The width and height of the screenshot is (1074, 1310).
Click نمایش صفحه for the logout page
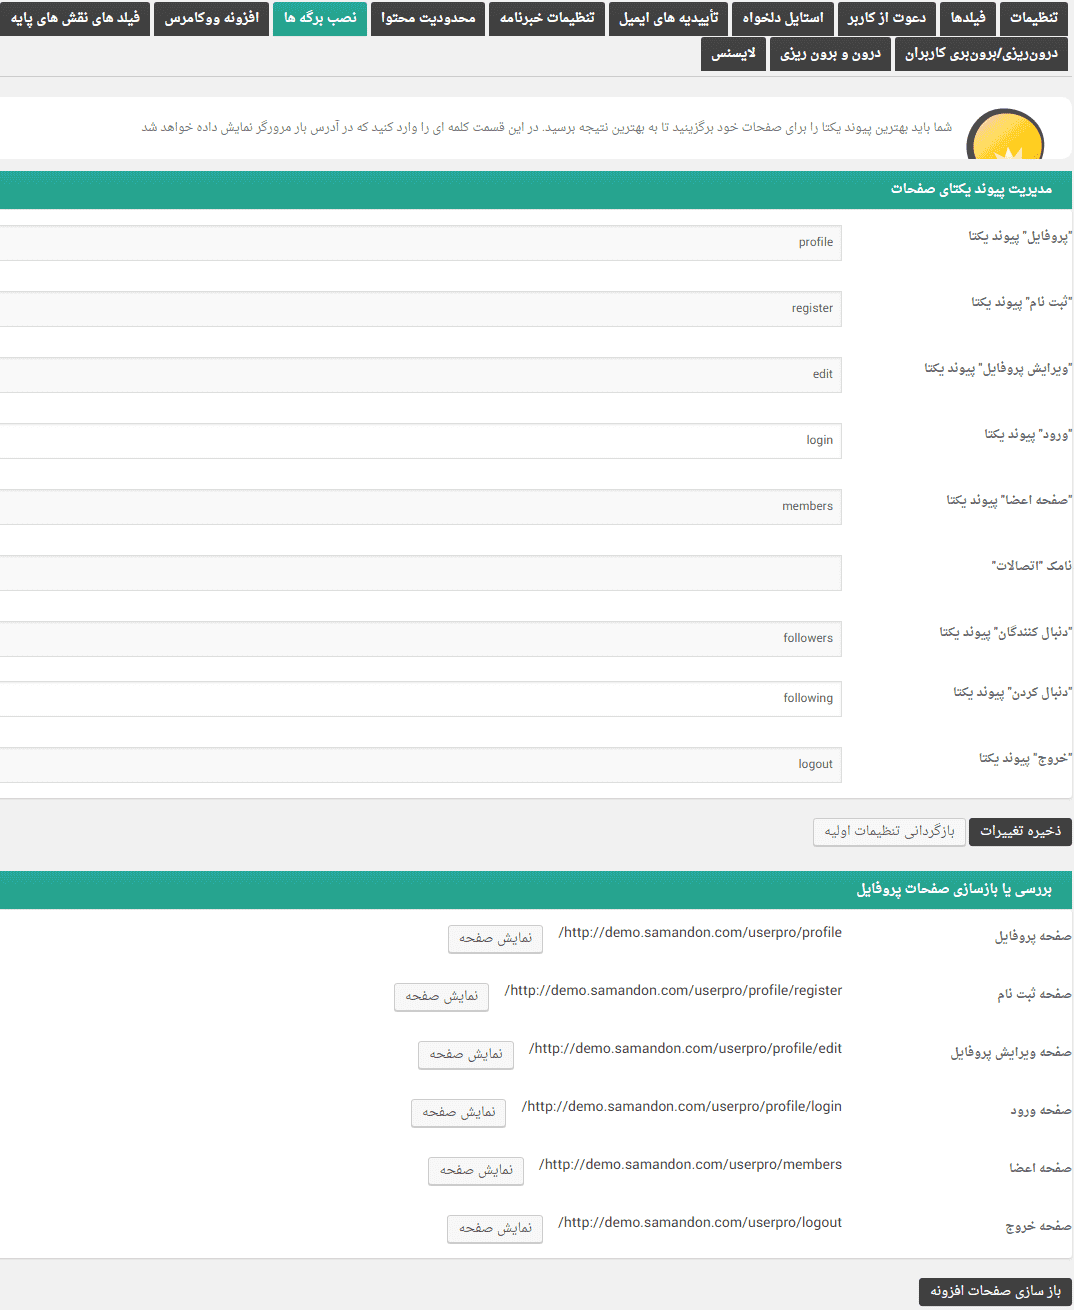[x=495, y=1229]
